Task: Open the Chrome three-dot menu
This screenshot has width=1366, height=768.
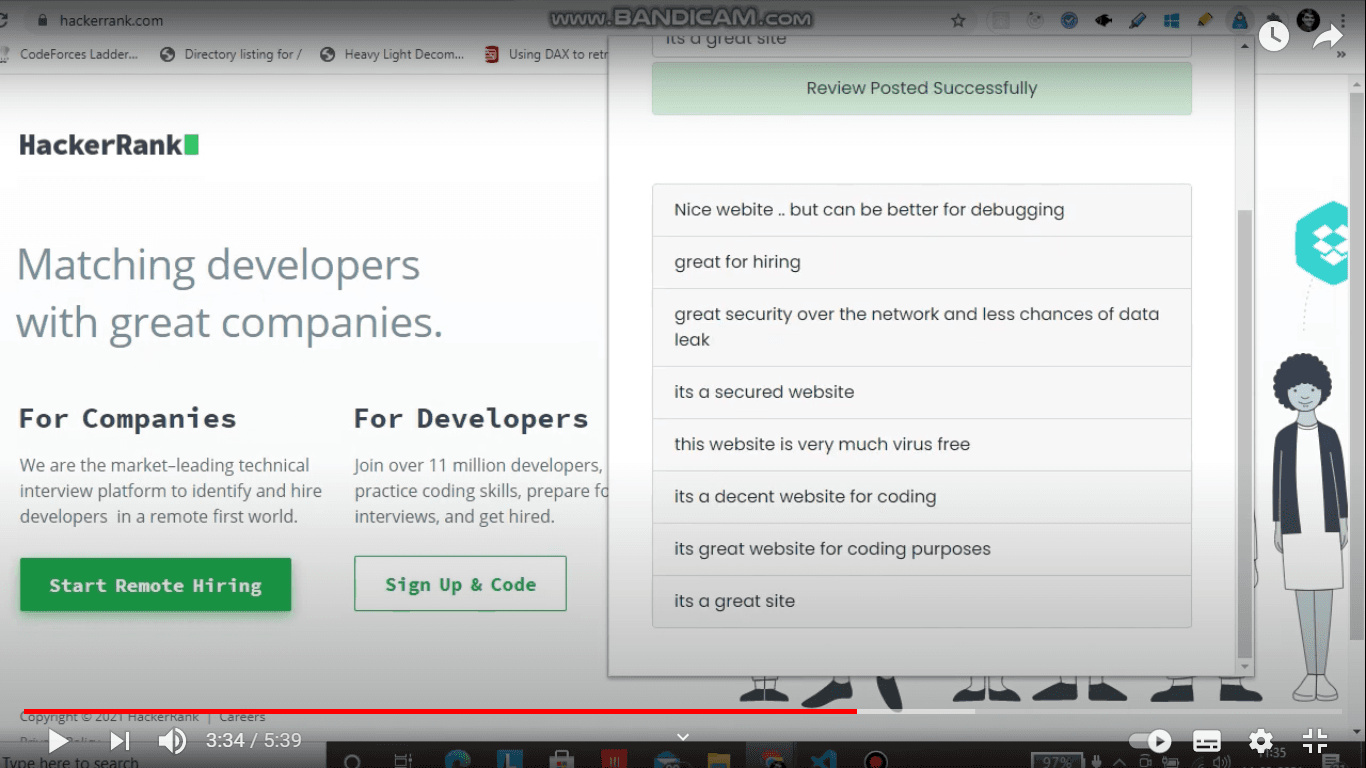Action: pyautogui.click(x=1341, y=20)
